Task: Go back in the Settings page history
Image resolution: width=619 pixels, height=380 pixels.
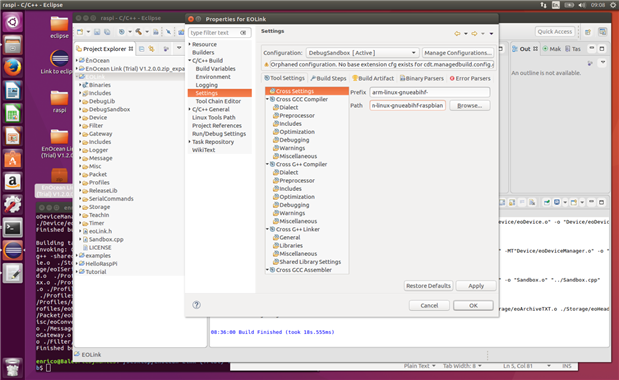Action: (x=457, y=34)
